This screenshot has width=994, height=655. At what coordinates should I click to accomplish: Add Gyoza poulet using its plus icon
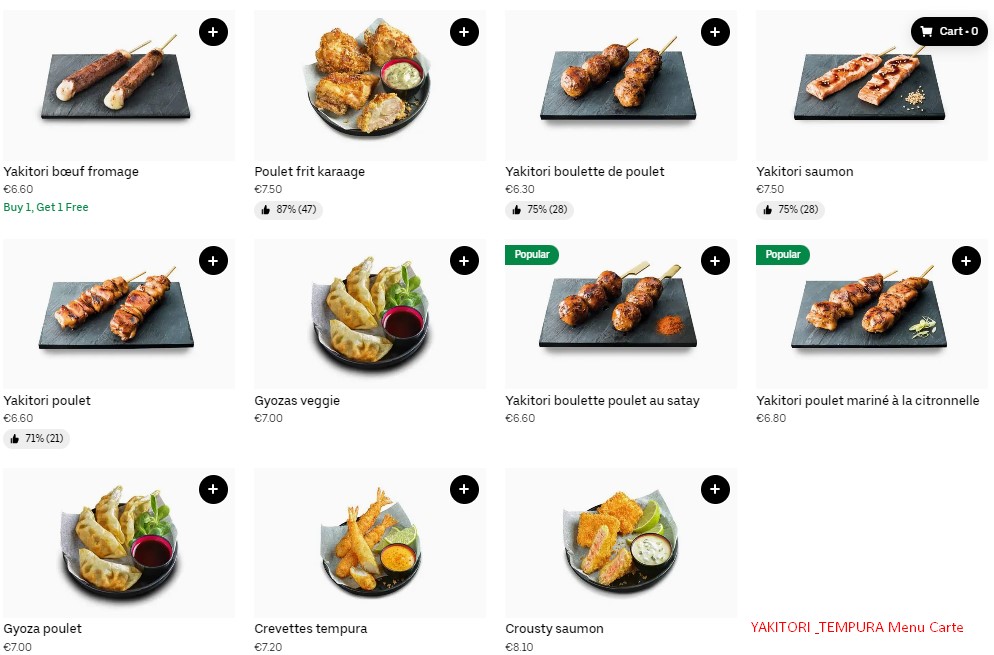pyautogui.click(x=213, y=490)
